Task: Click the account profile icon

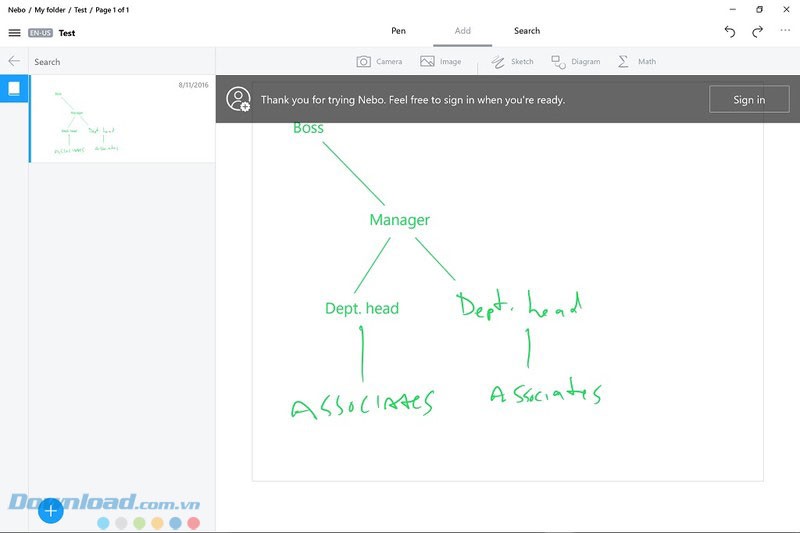Action: (x=238, y=99)
